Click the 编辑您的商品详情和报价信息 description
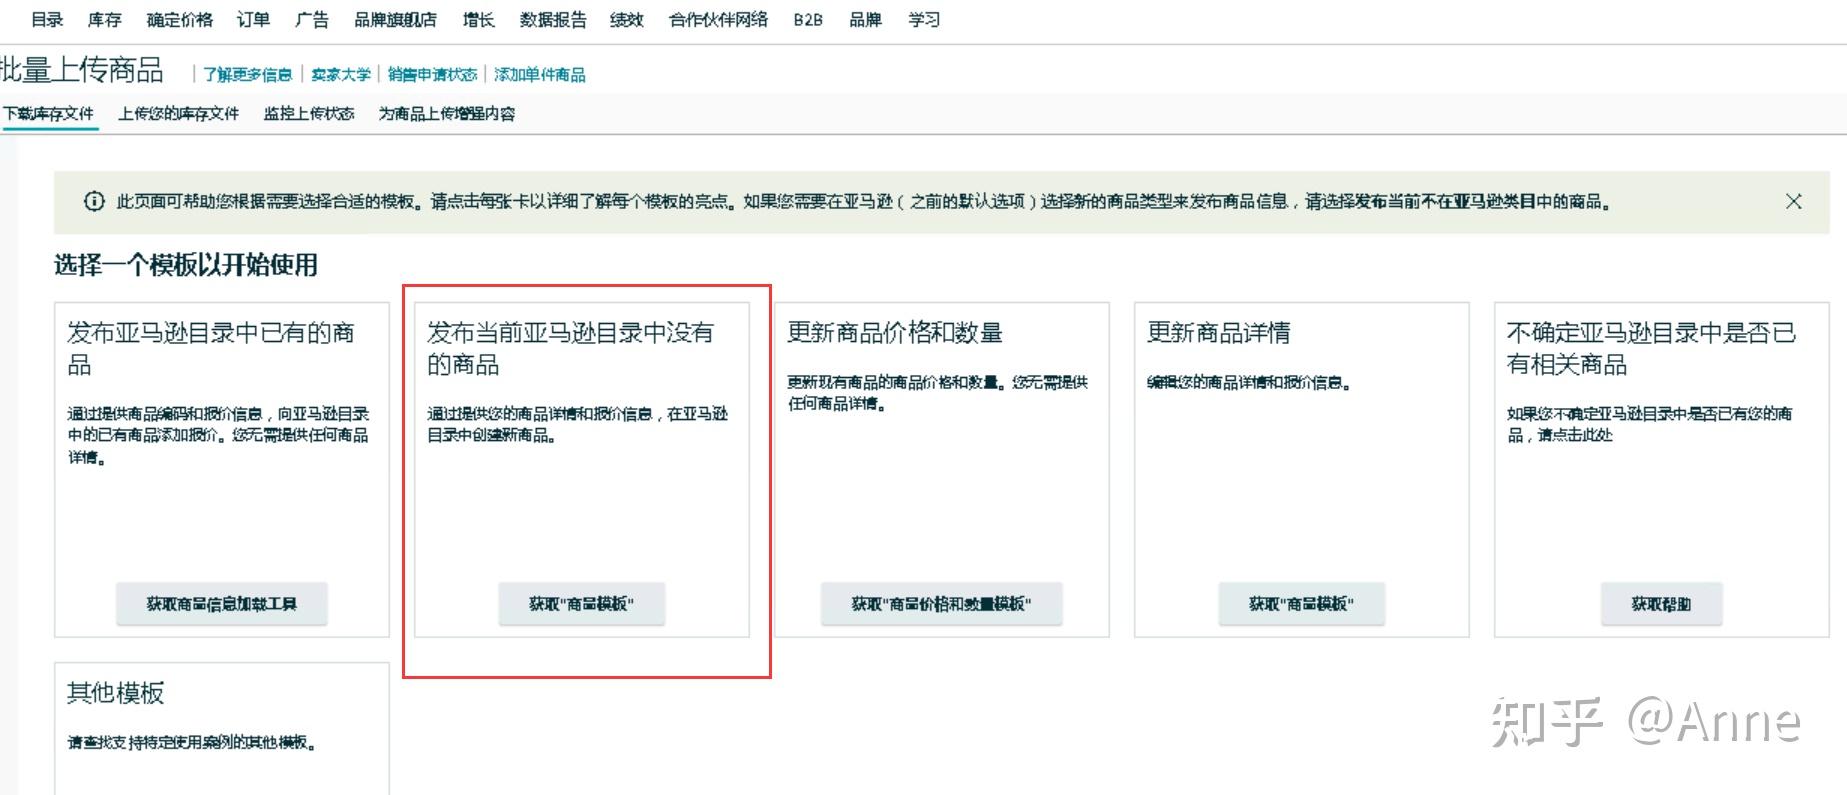This screenshot has width=1847, height=795. click(1249, 382)
